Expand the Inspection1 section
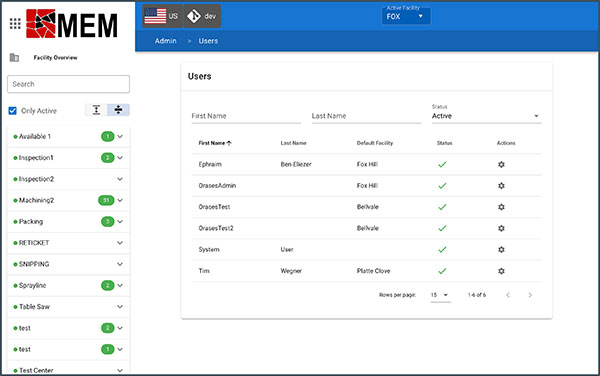 (x=120, y=158)
